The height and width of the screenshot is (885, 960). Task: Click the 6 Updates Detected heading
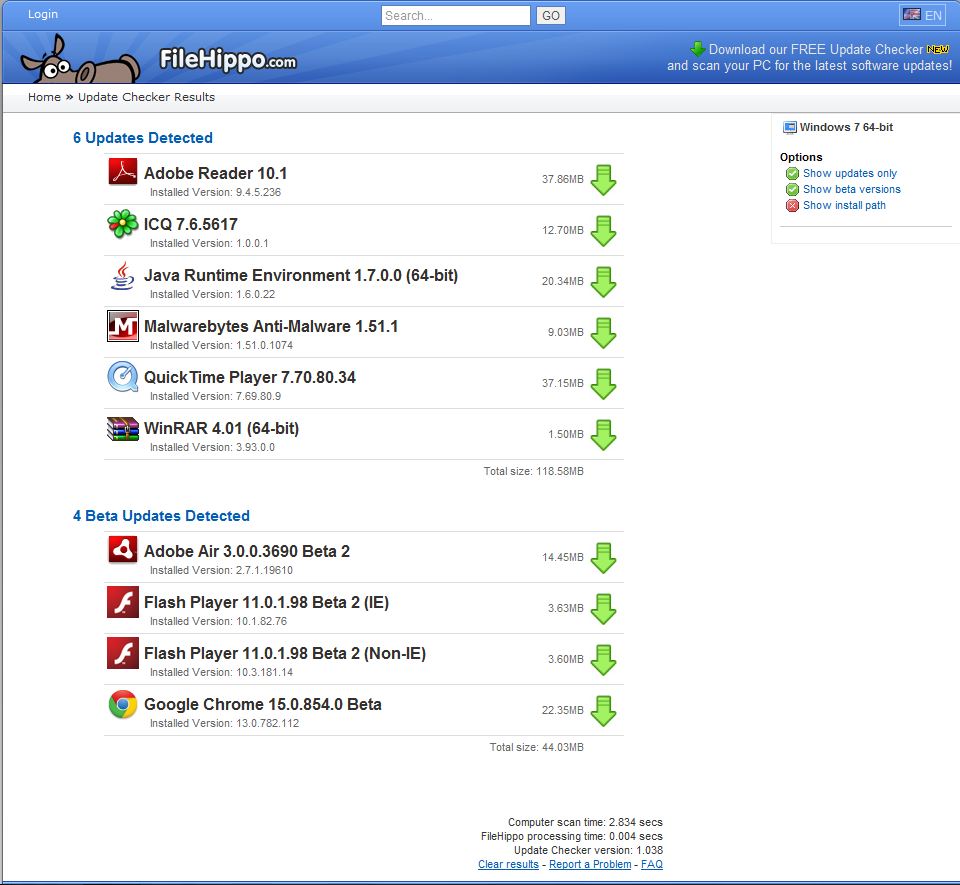[143, 138]
